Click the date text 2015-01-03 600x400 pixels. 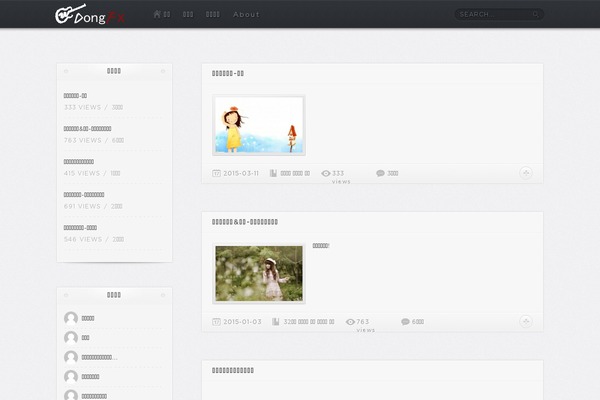[x=242, y=322]
